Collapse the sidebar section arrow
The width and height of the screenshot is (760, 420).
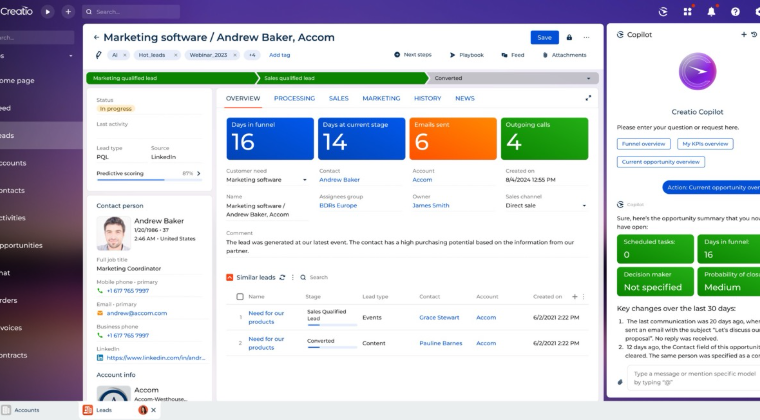coord(71,56)
